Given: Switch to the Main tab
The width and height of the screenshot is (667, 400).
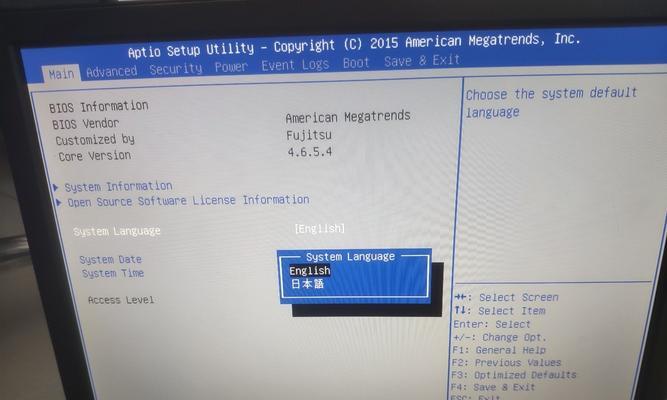Looking at the screenshot, I should click(x=61, y=74).
